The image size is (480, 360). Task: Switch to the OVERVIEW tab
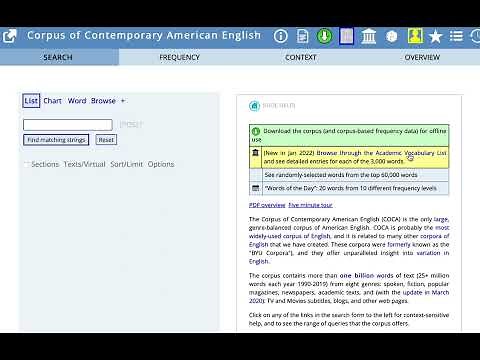coord(422,57)
